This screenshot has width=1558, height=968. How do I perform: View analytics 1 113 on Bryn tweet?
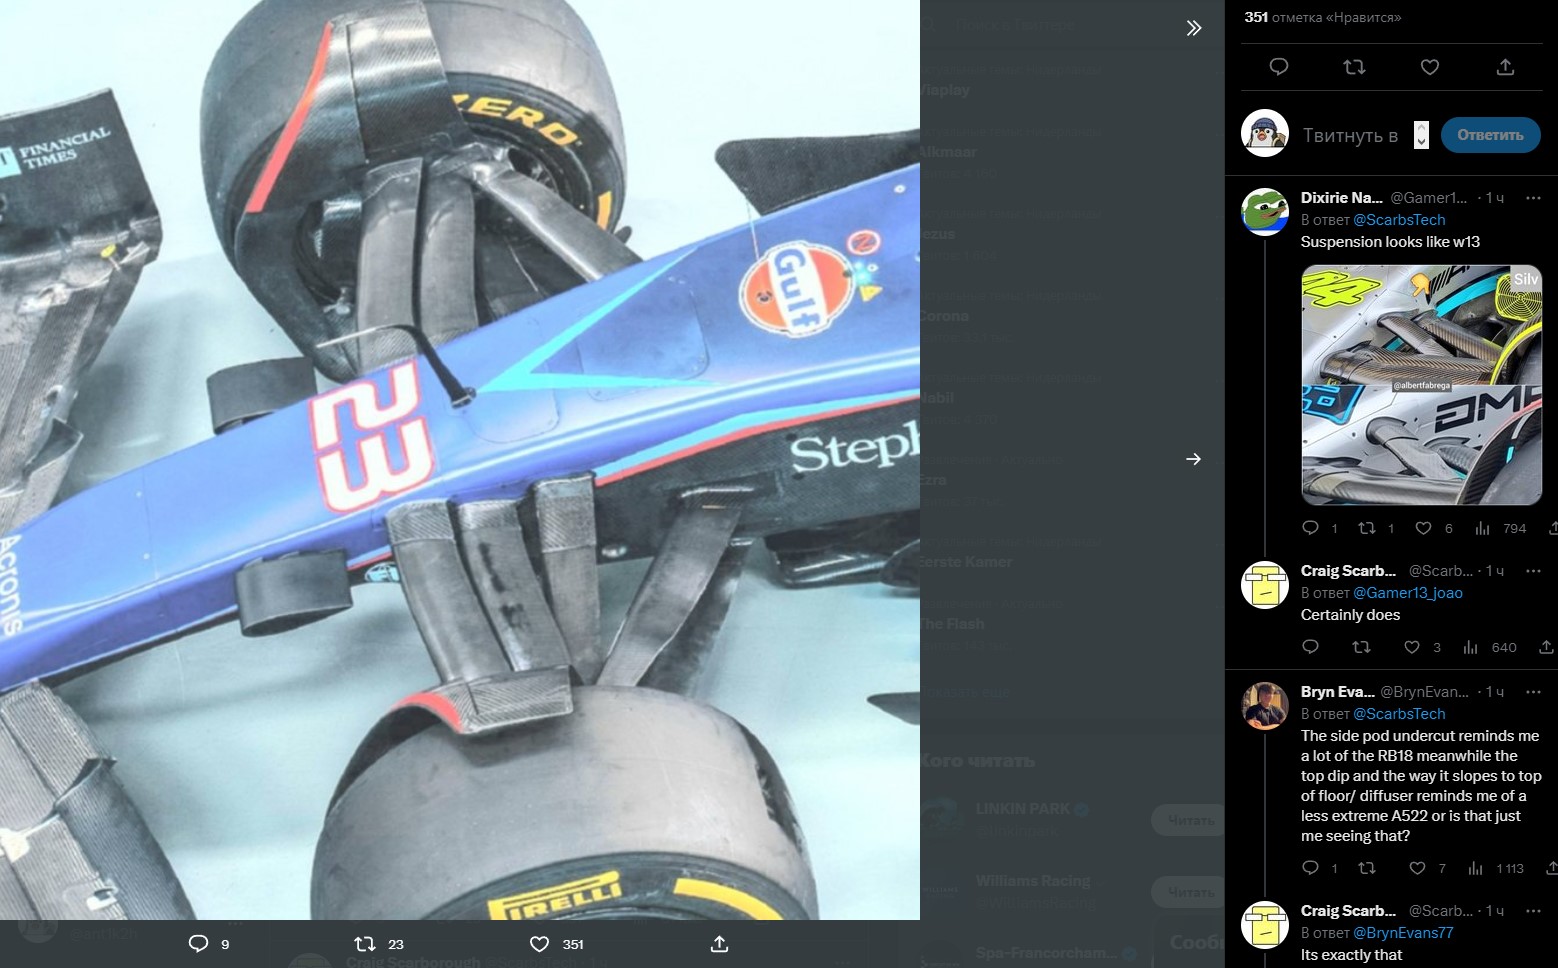[x=1496, y=868]
